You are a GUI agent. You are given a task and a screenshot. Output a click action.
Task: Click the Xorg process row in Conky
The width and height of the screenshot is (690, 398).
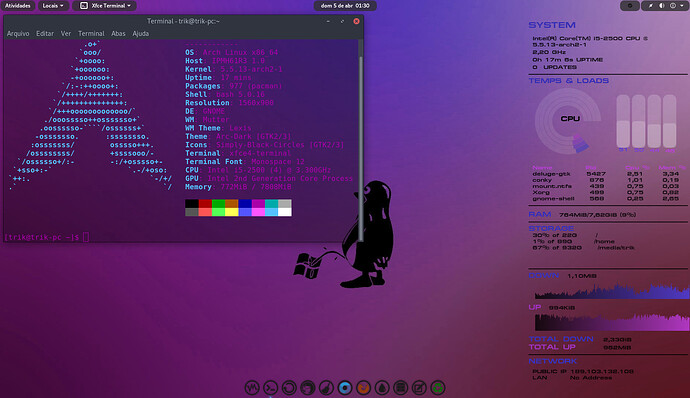(606, 192)
